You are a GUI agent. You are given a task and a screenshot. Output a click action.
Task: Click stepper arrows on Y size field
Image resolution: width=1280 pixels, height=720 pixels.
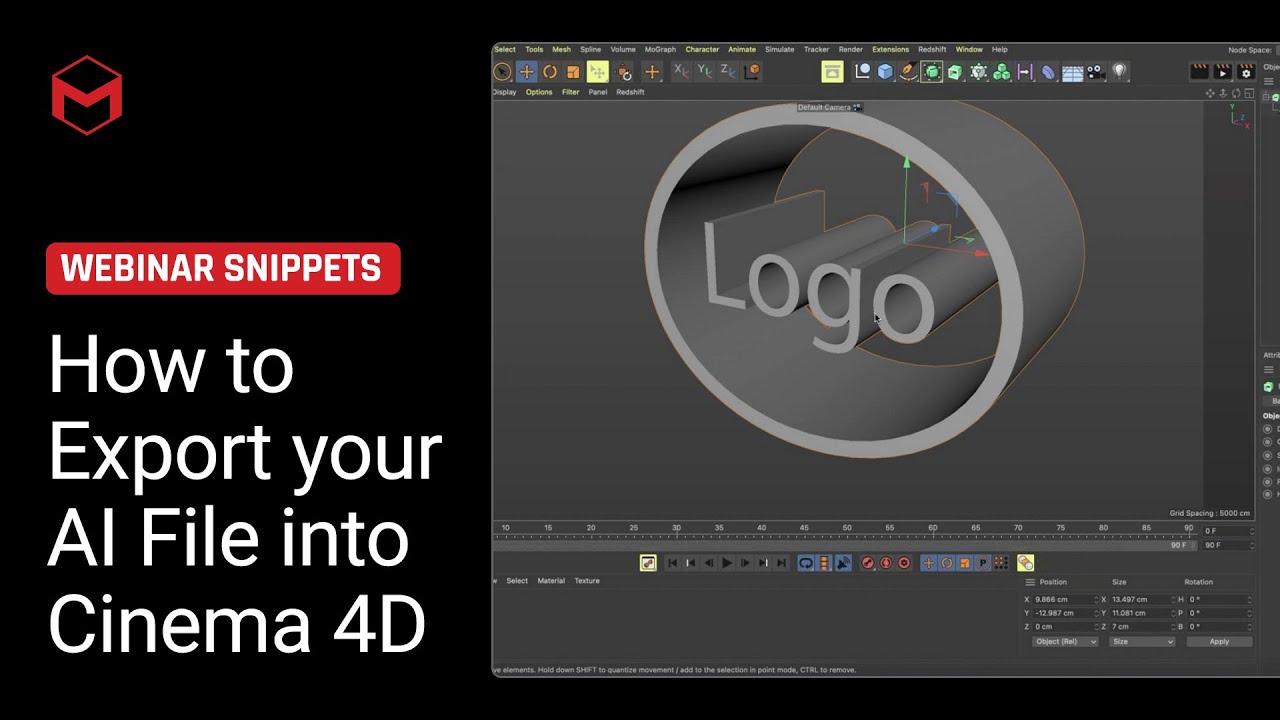(1173, 613)
